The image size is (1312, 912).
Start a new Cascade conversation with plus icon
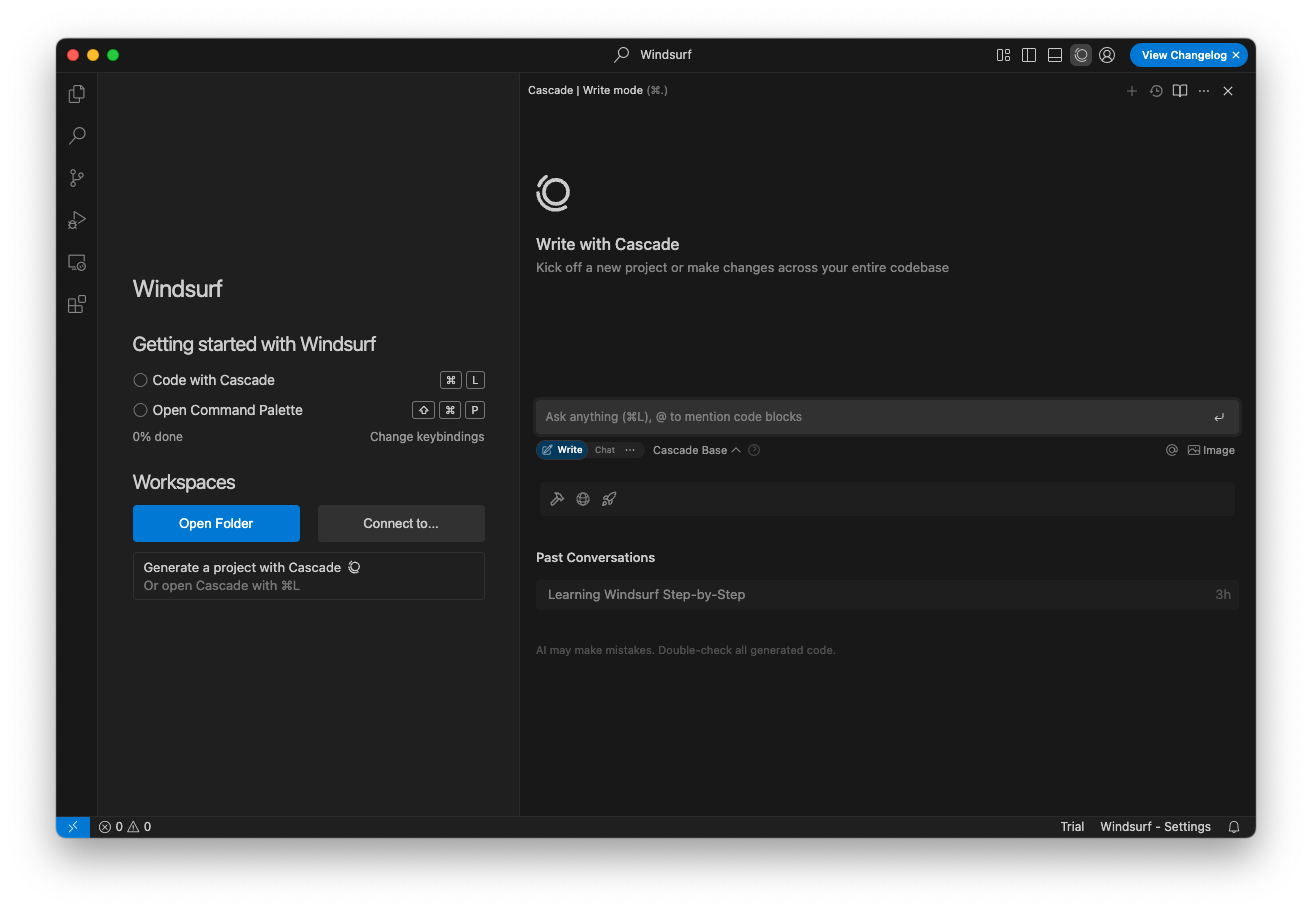[1132, 91]
